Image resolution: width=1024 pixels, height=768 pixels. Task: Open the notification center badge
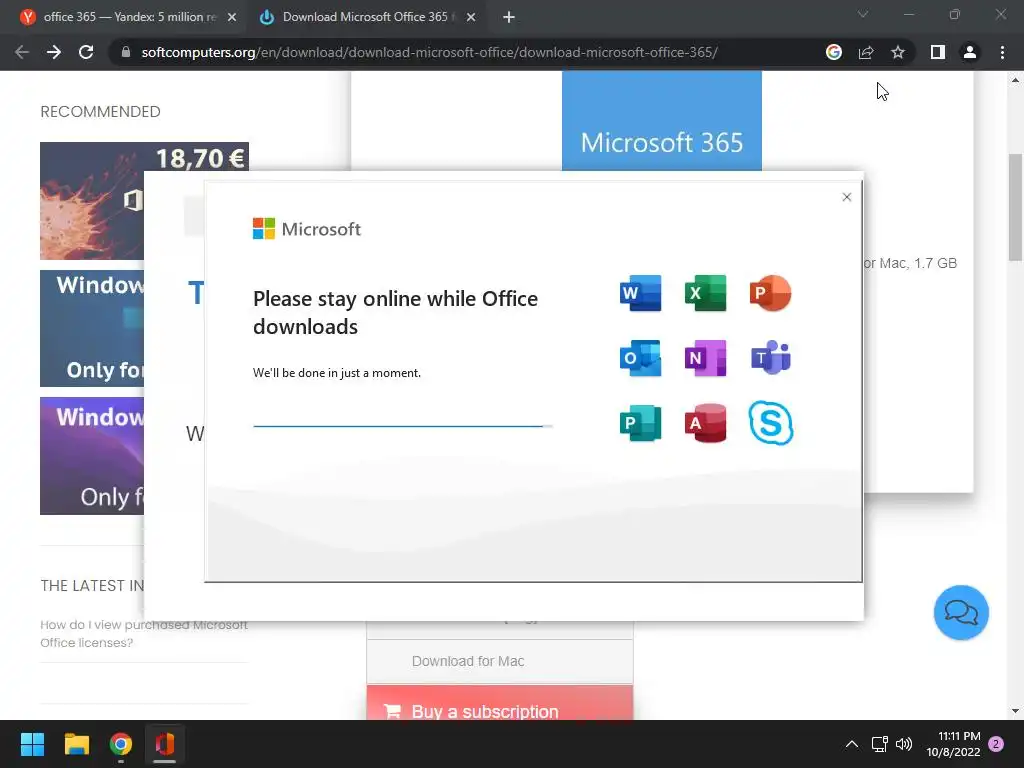click(x=996, y=744)
